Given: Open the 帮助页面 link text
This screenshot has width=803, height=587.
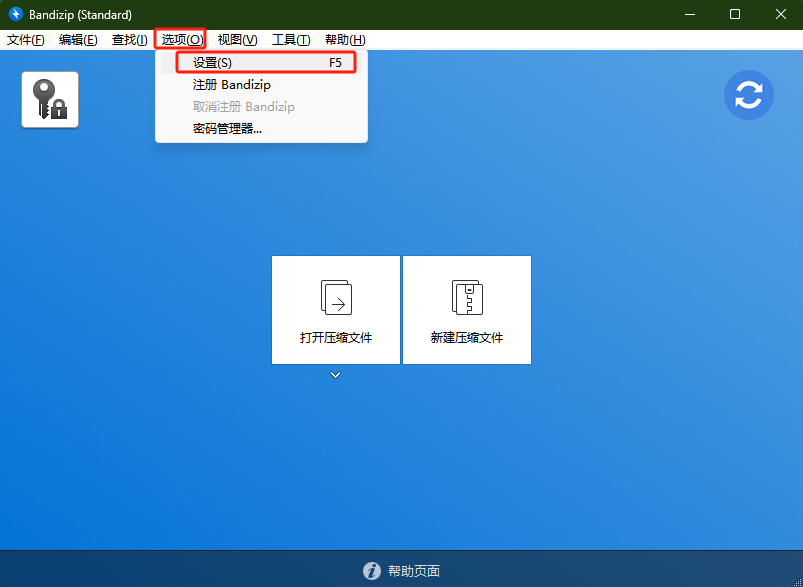Looking at the screenshot, I should pos(413,571).
